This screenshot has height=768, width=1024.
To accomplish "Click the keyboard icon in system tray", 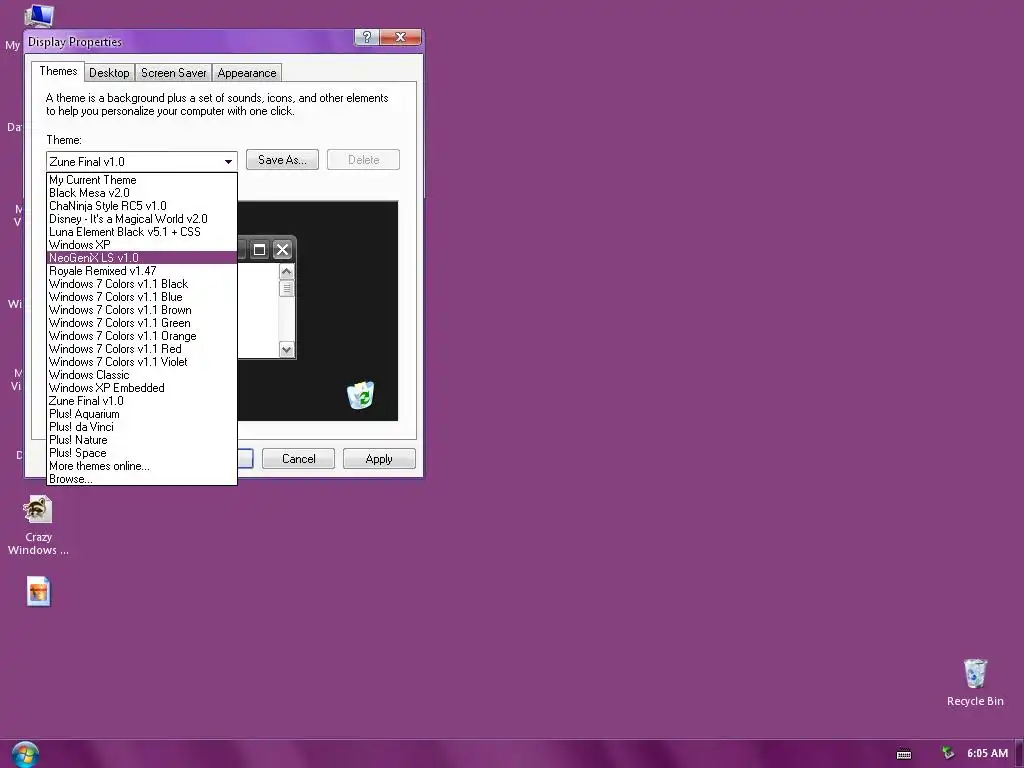I will [904, 754].
